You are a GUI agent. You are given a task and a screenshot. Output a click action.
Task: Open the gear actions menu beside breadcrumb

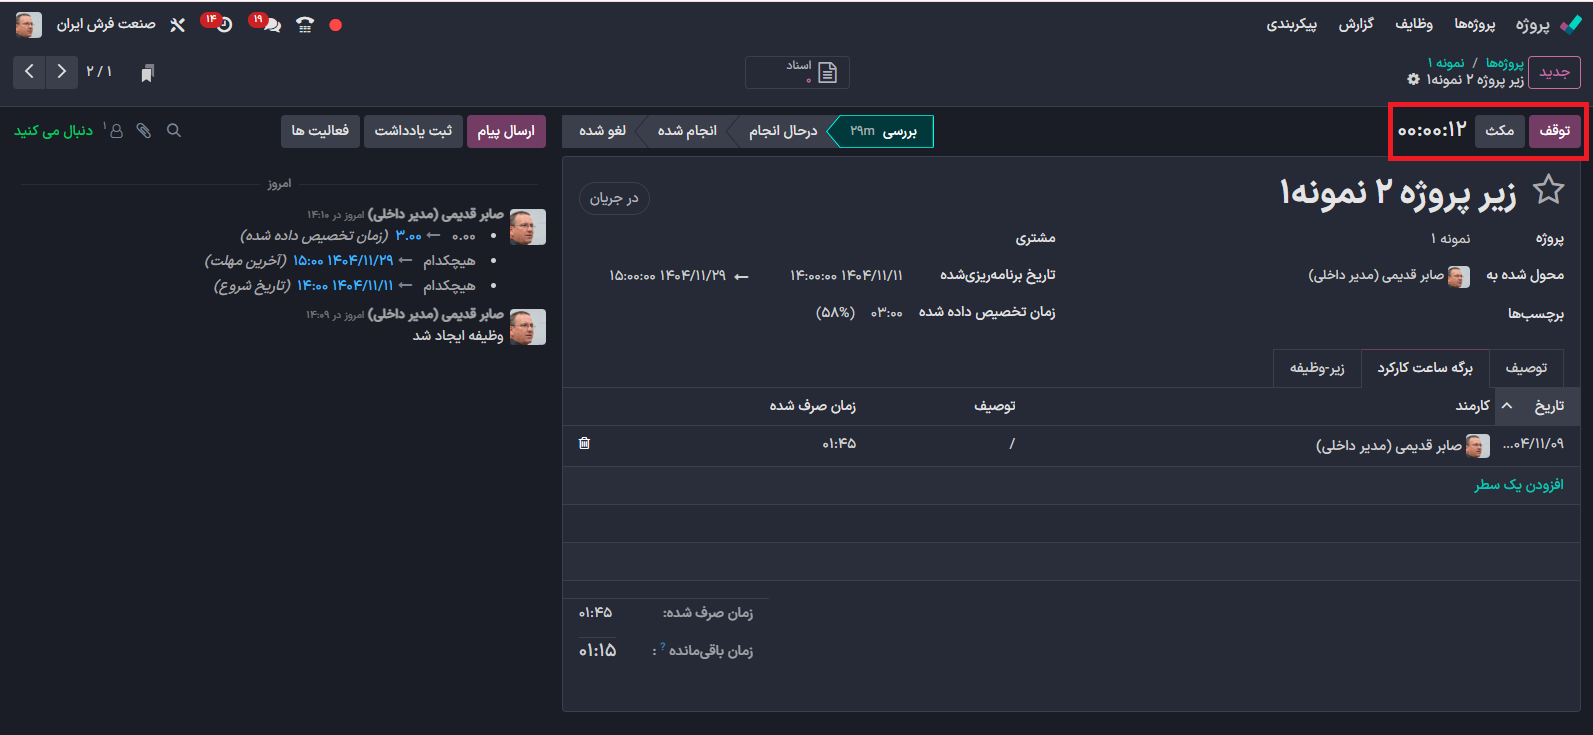pyautogui.click(x=1413, y=80)
